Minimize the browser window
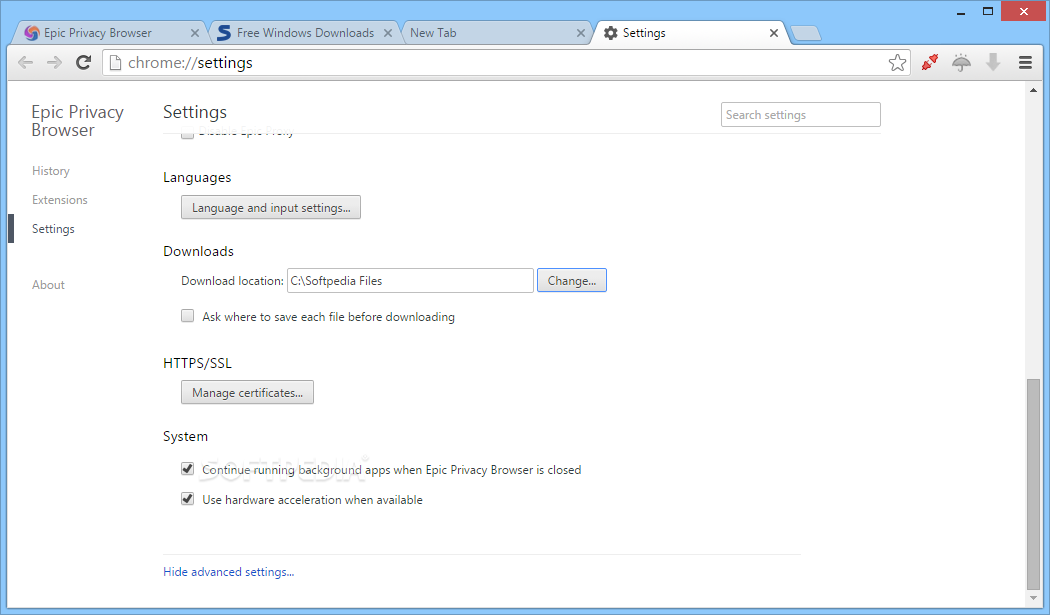 tap(961, 12)
